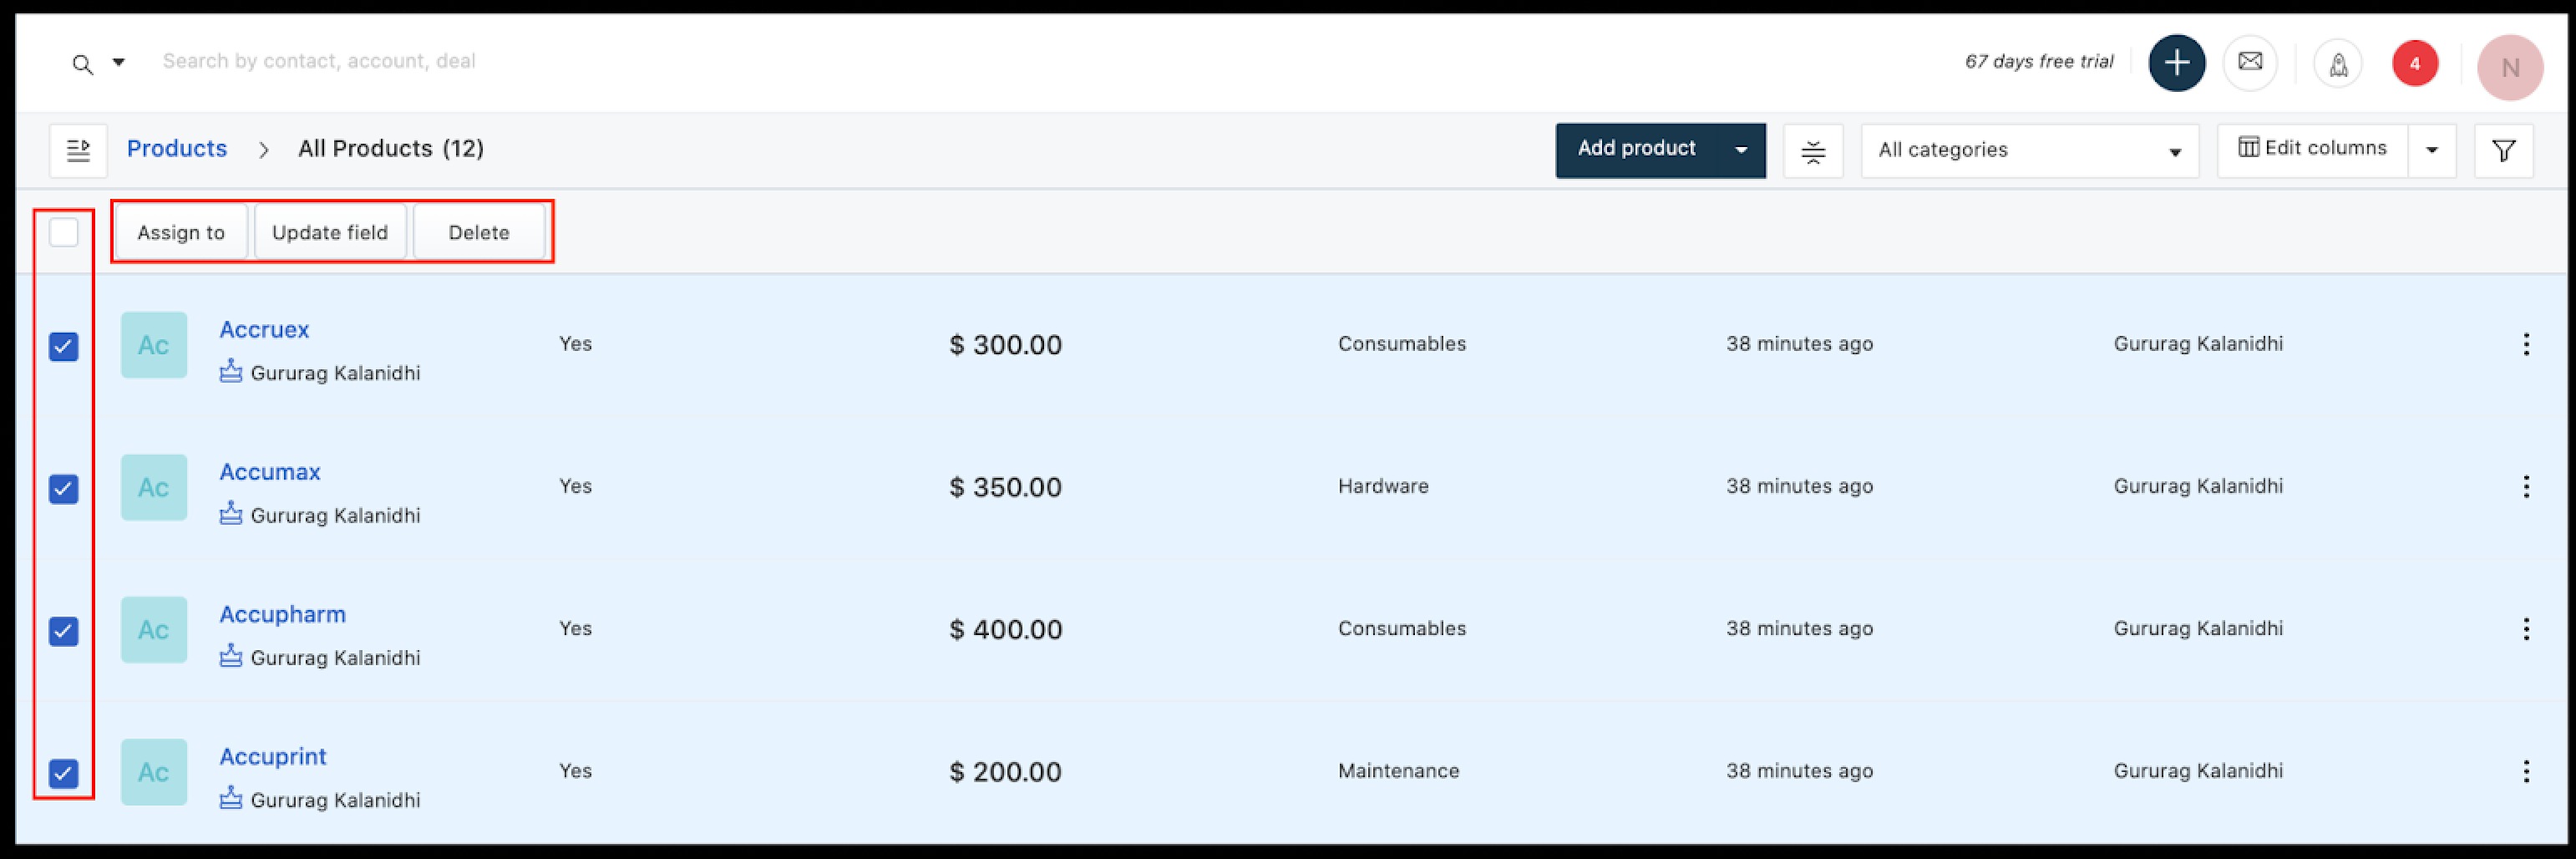Image resolution: width=2576 pixels, height=859 pixels.
Task: Uncheck the Accuprint product checkbox
Action: 64,773
